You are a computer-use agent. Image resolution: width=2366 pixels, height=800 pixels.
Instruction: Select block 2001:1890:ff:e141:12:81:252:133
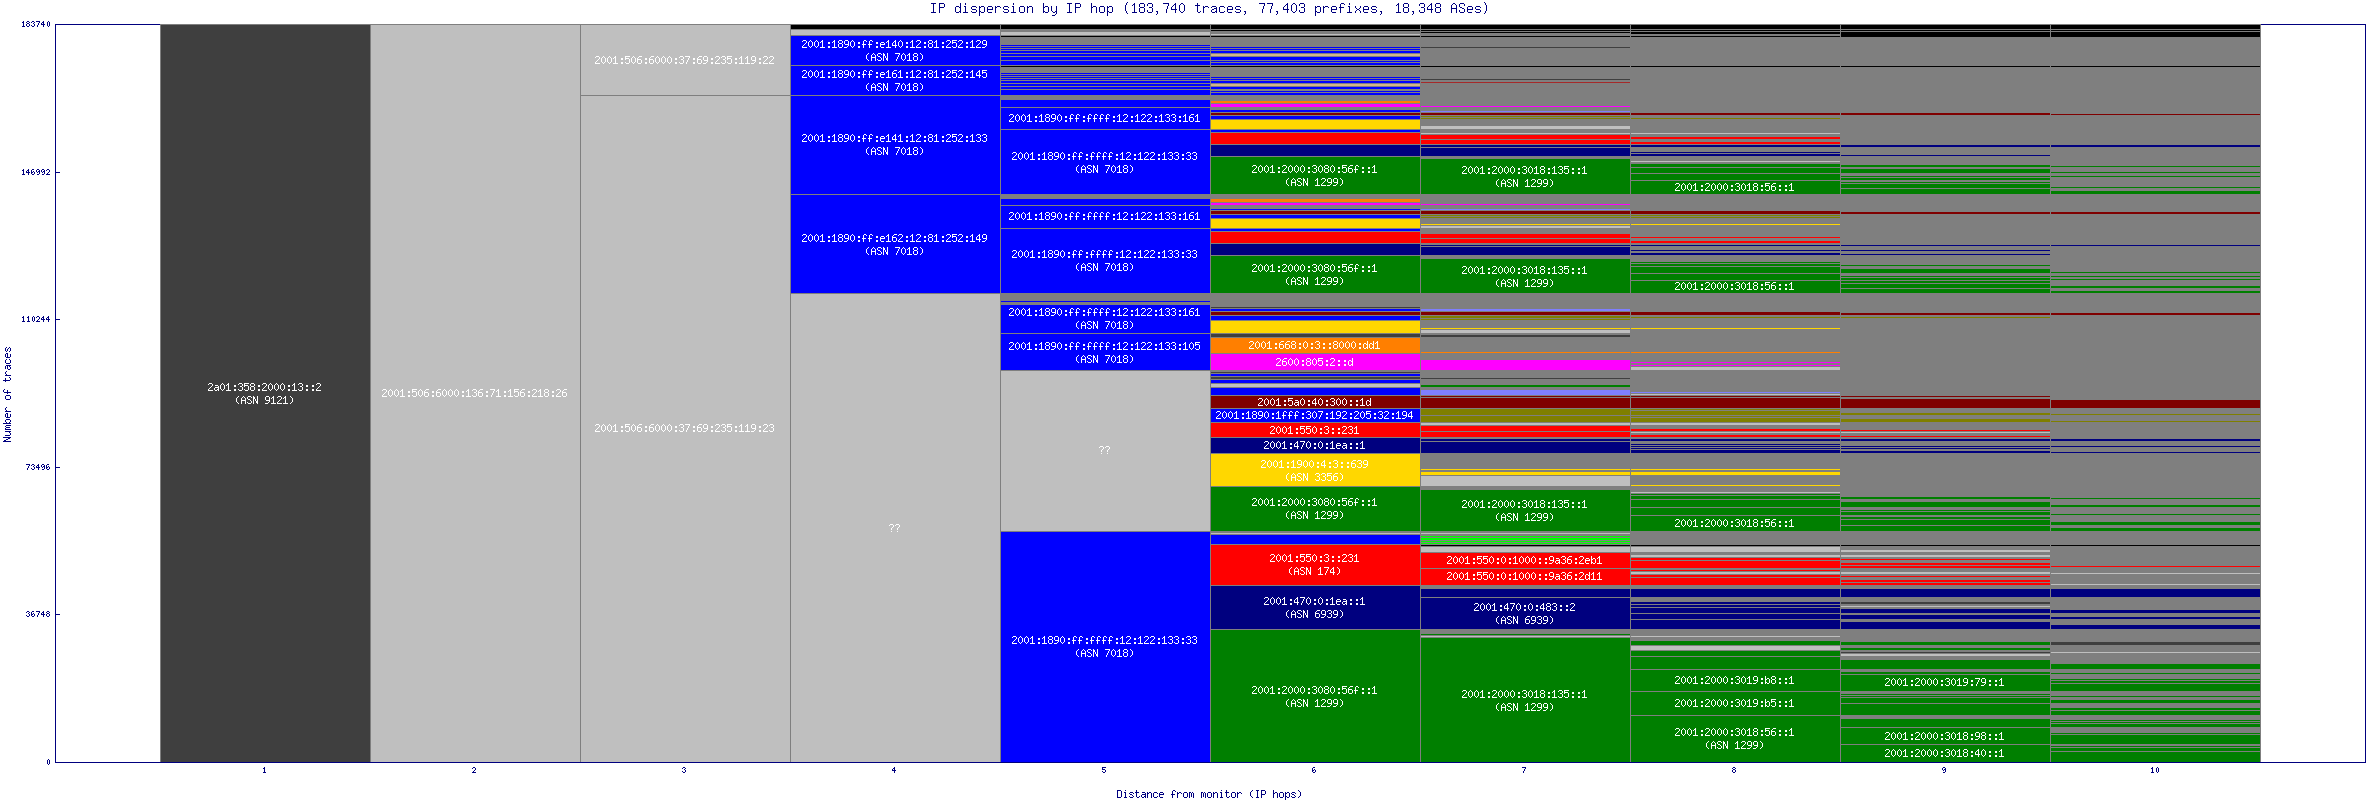(x=895, y=145)
